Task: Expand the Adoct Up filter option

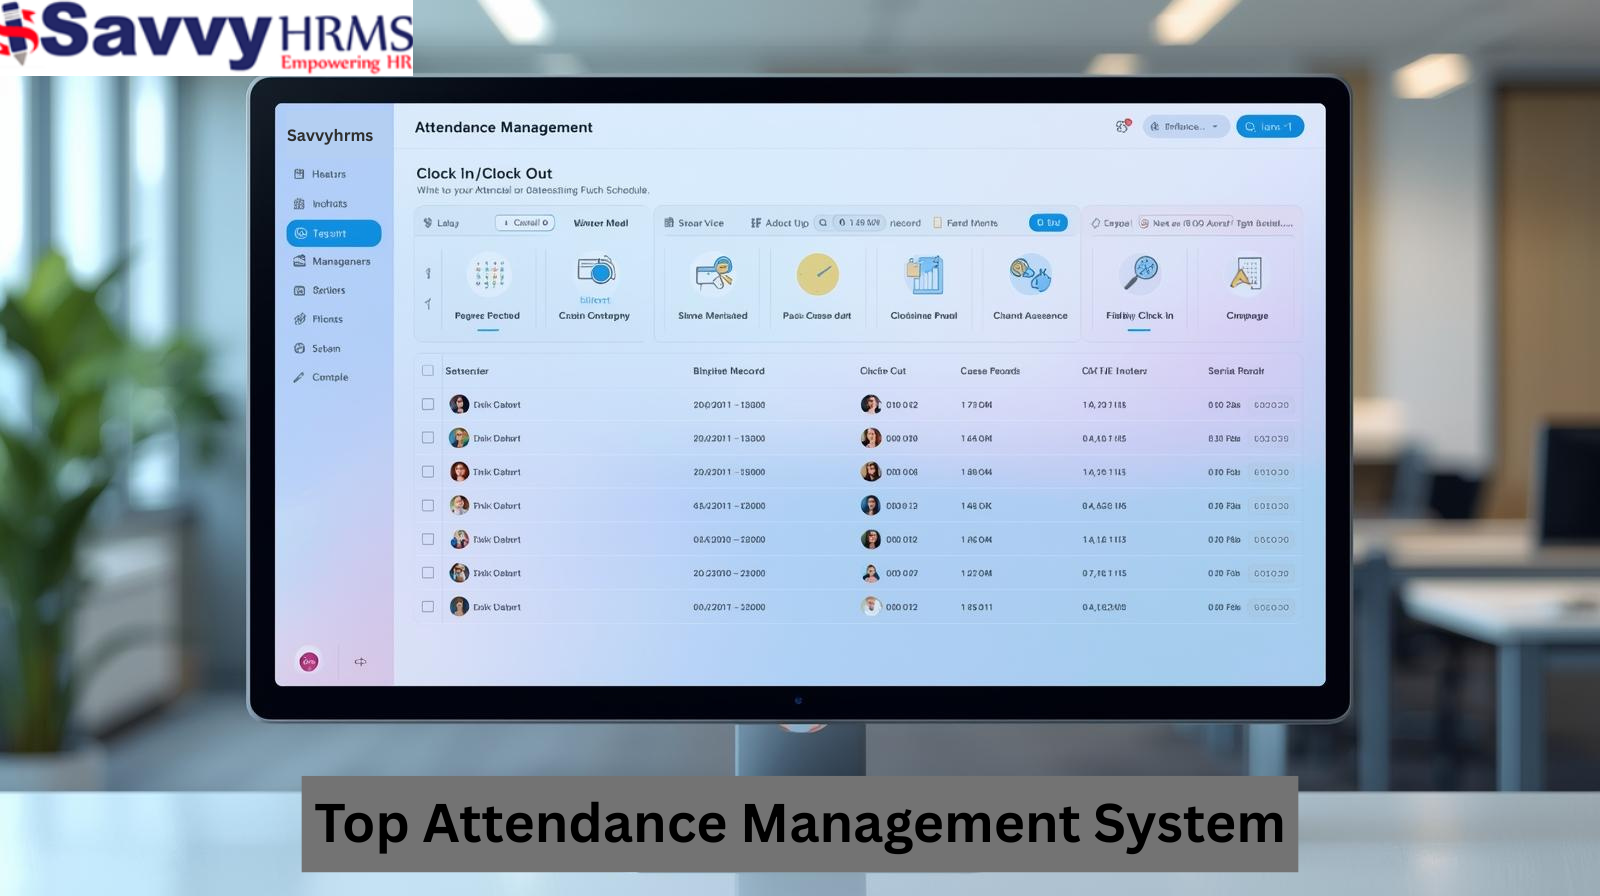Action: pos(780,223)
